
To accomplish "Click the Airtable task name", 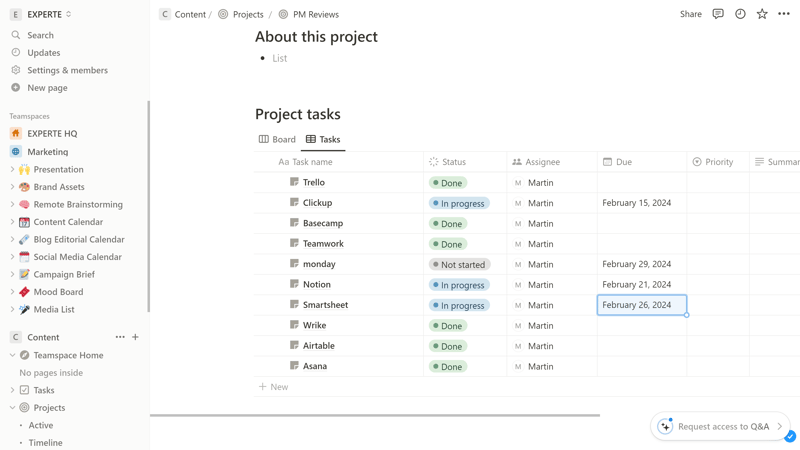I will [x=318, y=345].
